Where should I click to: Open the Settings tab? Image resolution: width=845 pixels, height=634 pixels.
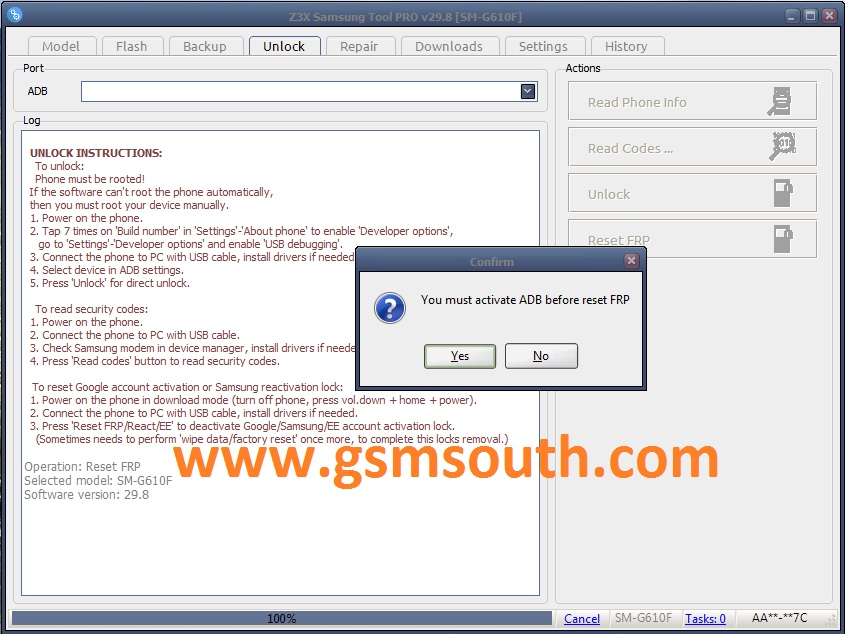click(543, 46)
